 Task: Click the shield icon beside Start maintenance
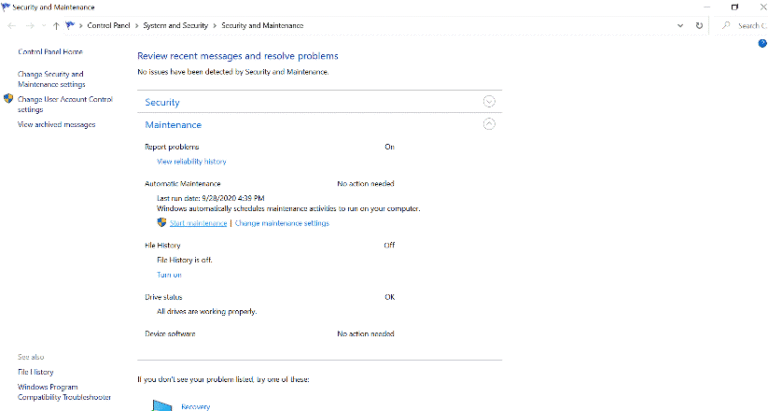[x=161, y=223]
